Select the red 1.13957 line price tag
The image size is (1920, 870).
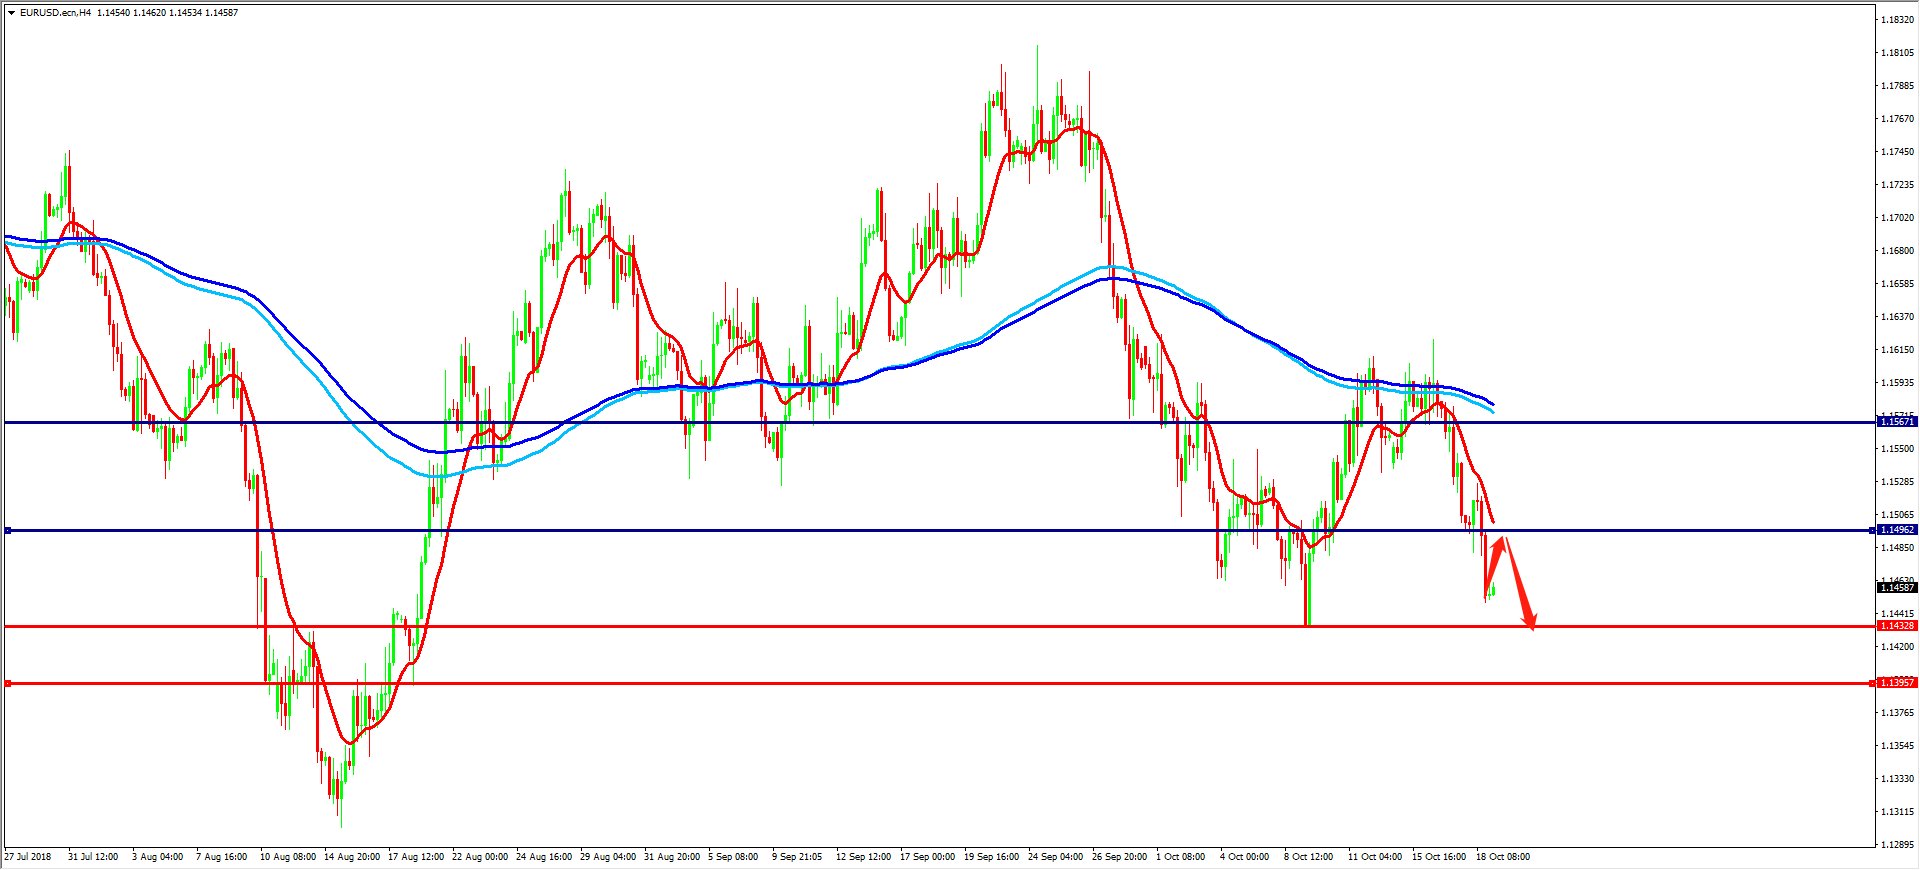coord(1897,683)
